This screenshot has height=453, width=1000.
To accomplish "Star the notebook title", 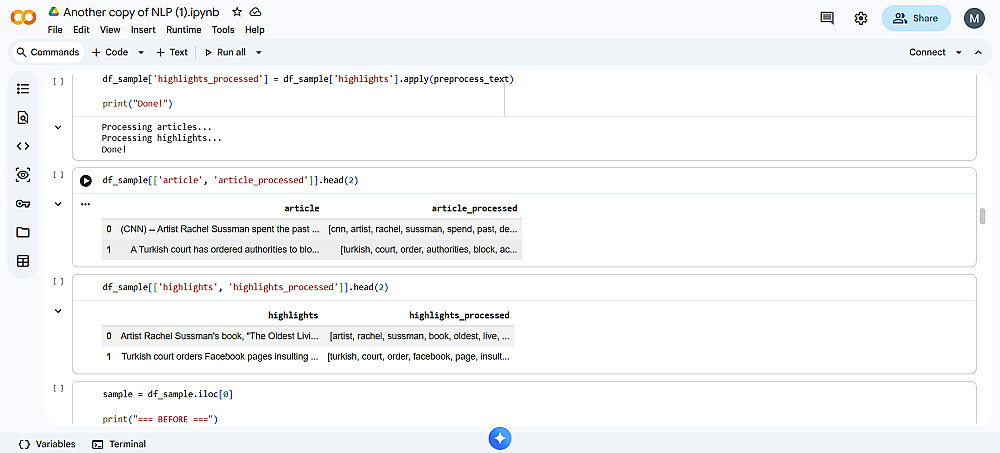I will pyautogui.click(x=236, y=12).
